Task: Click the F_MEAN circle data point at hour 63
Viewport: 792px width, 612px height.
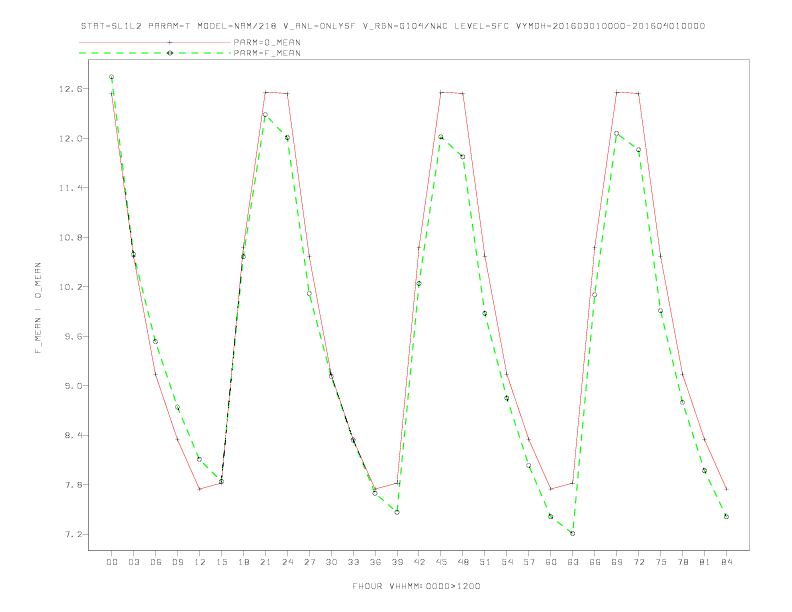Action: (573, 533)
